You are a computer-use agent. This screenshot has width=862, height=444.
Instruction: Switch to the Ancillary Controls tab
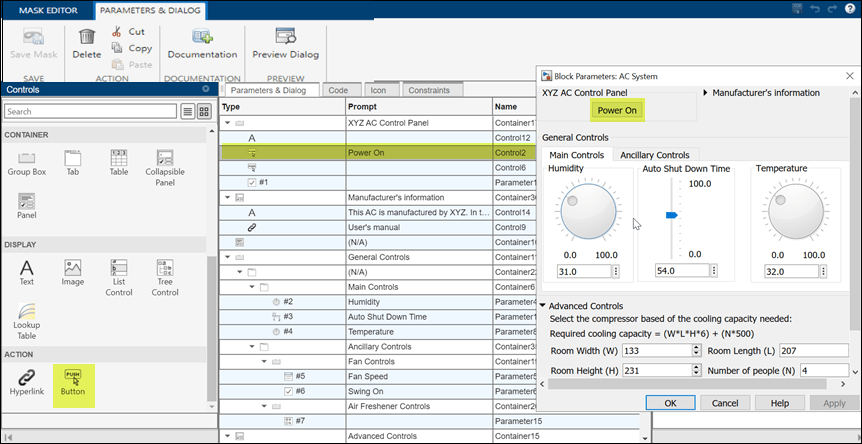point(654,155)
